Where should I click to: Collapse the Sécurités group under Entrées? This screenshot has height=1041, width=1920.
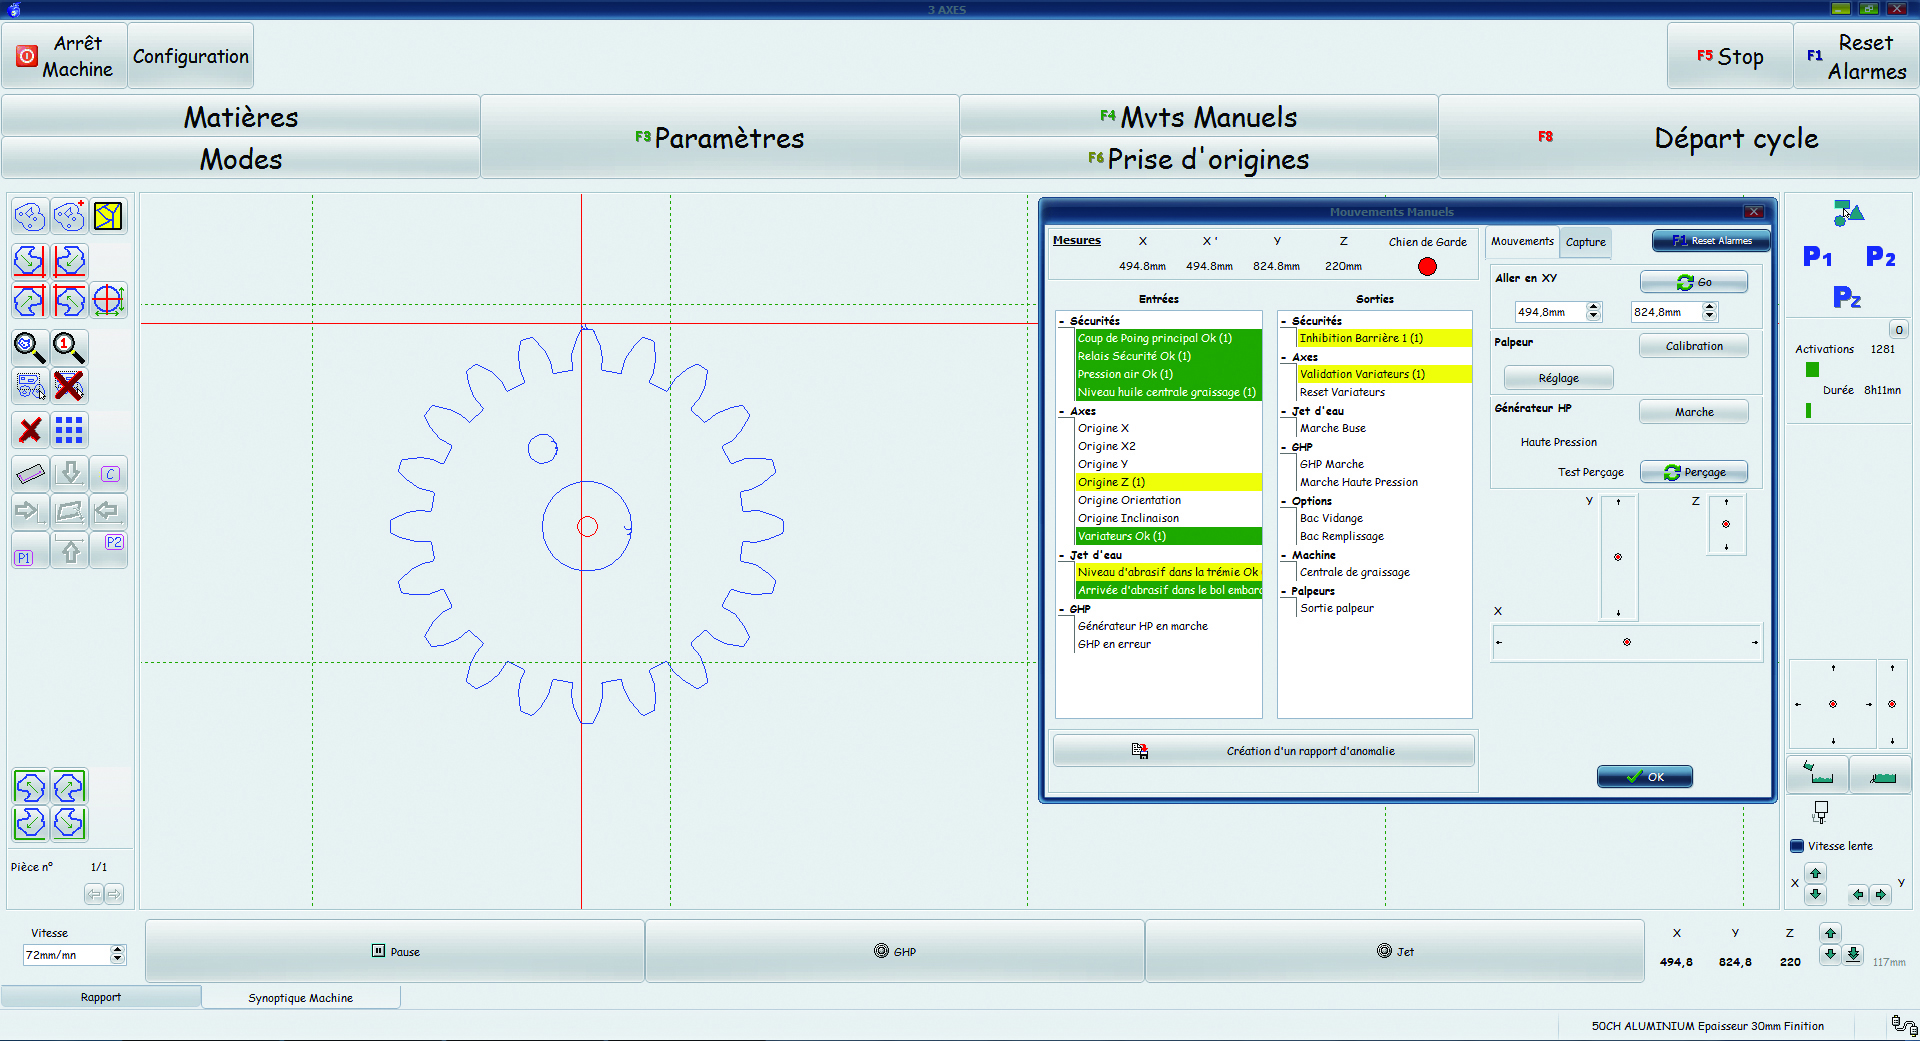click(x=1062, y=321)
